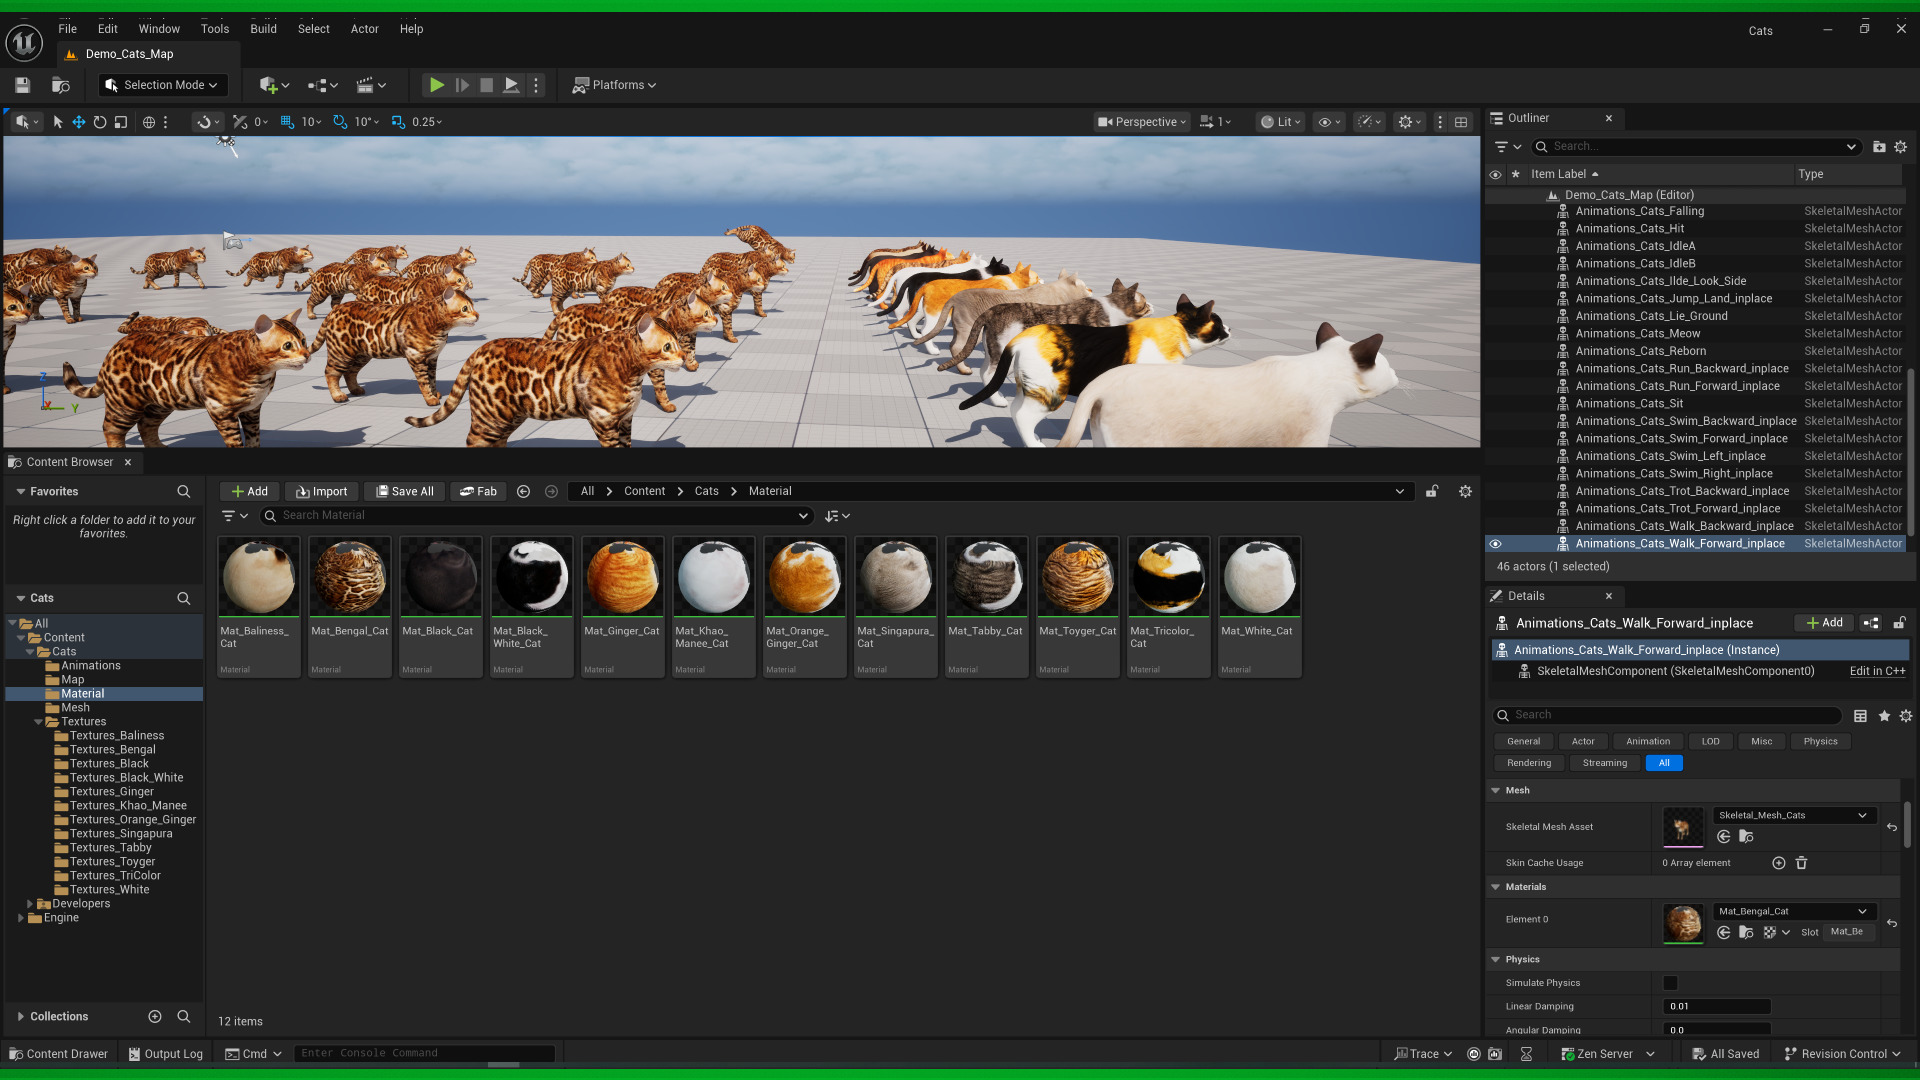This screenshot has width=1920, height=1080.
Task: Open the Perspective viewport dropdown
Action: click(1142, 122)
